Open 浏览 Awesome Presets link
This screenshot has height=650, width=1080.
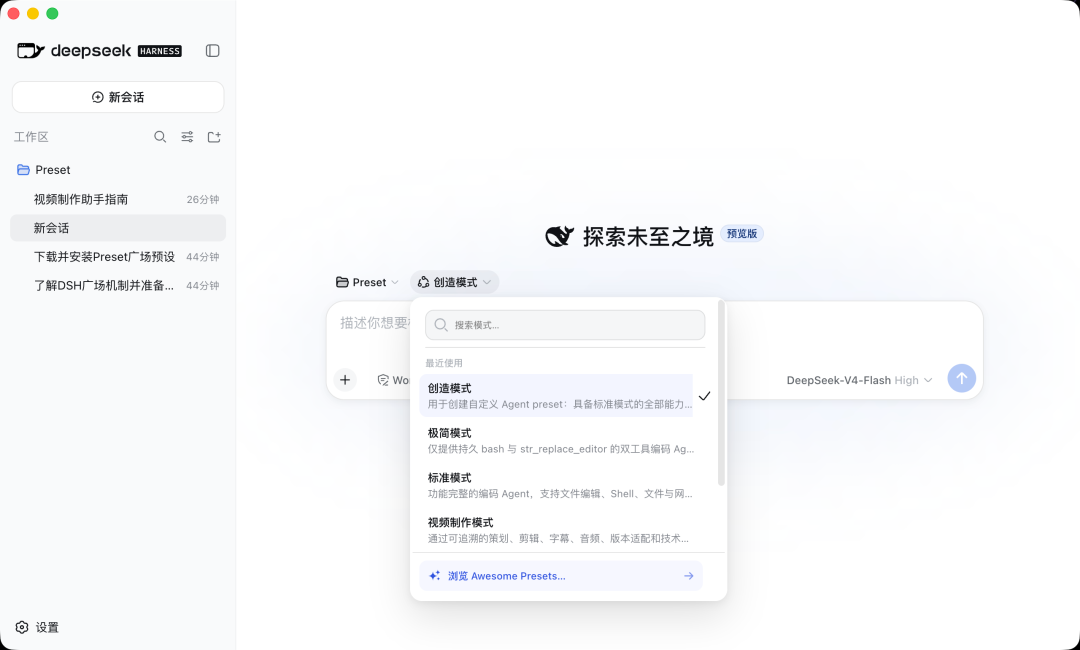point(561,576)
